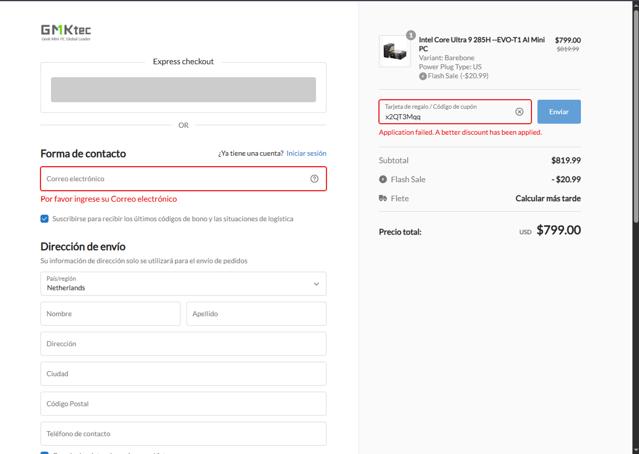Screen dimensions: 639x454
Task: Focus the Correo electrónico input field
Action: click(x=183, y=179)
